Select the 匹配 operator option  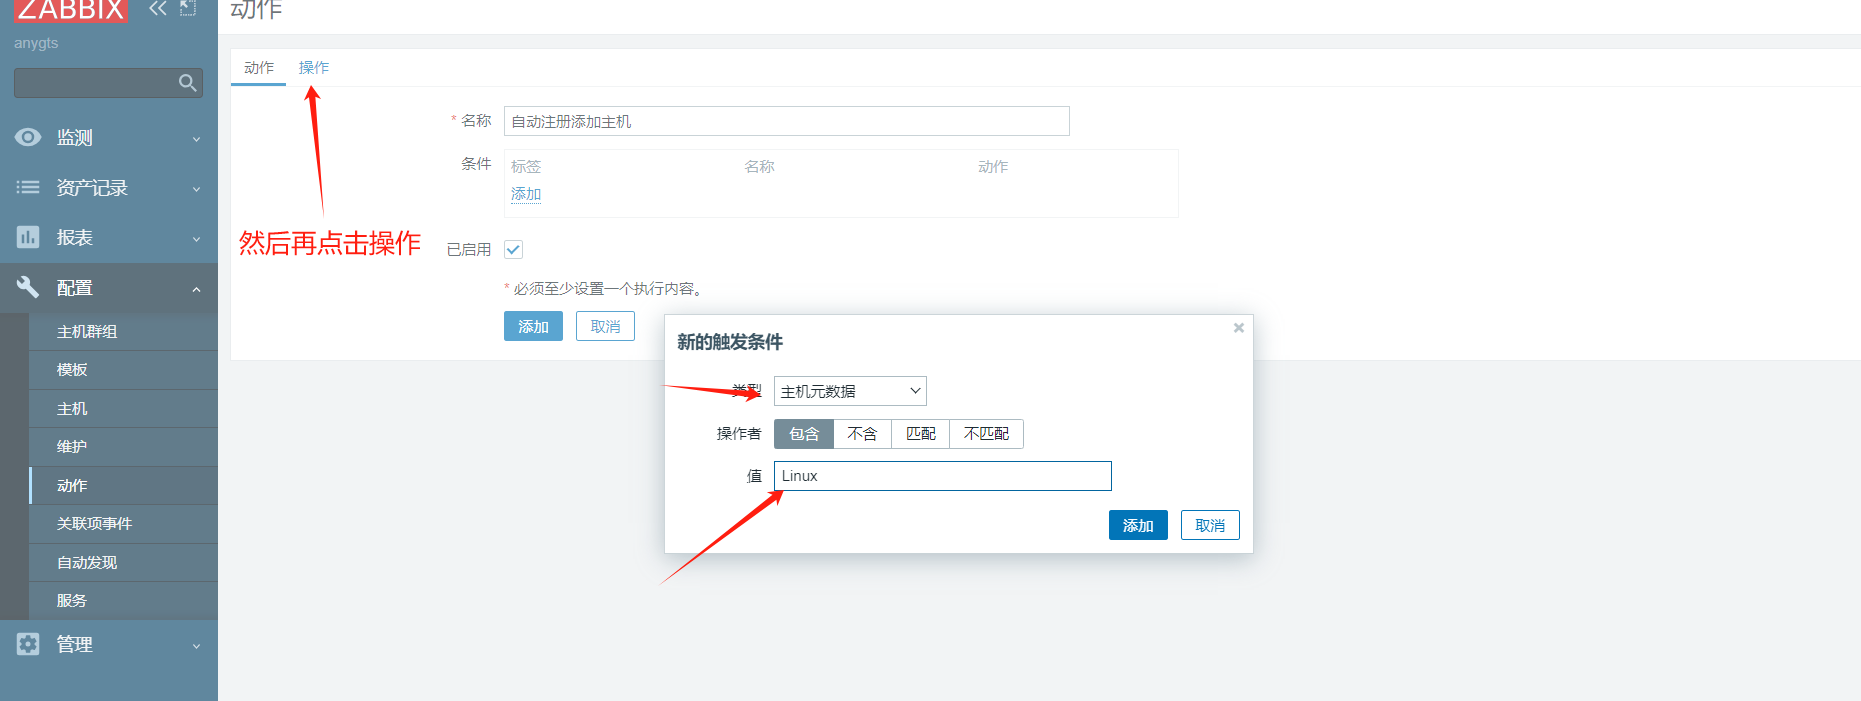(920, 434)
